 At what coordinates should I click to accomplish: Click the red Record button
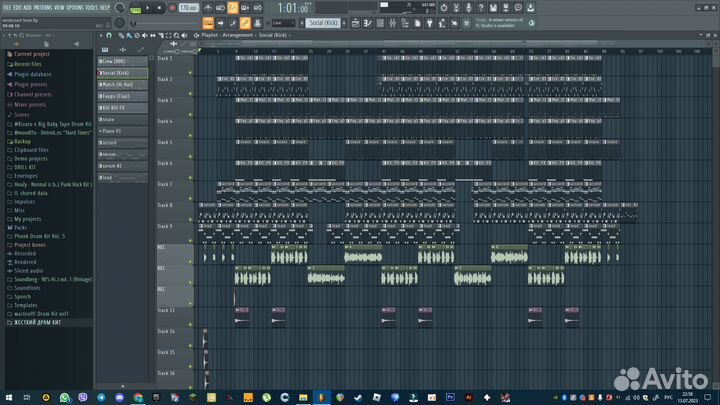172,8
